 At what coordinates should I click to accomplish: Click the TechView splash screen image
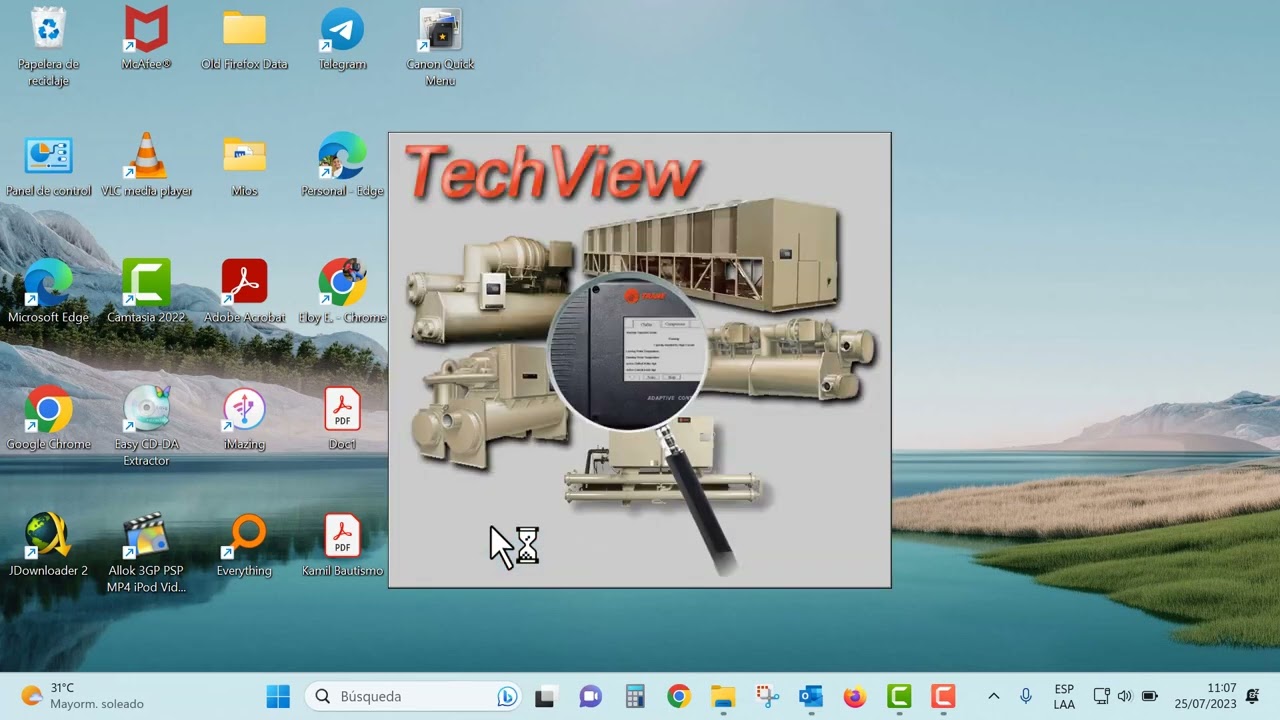(x=640, y=360)
